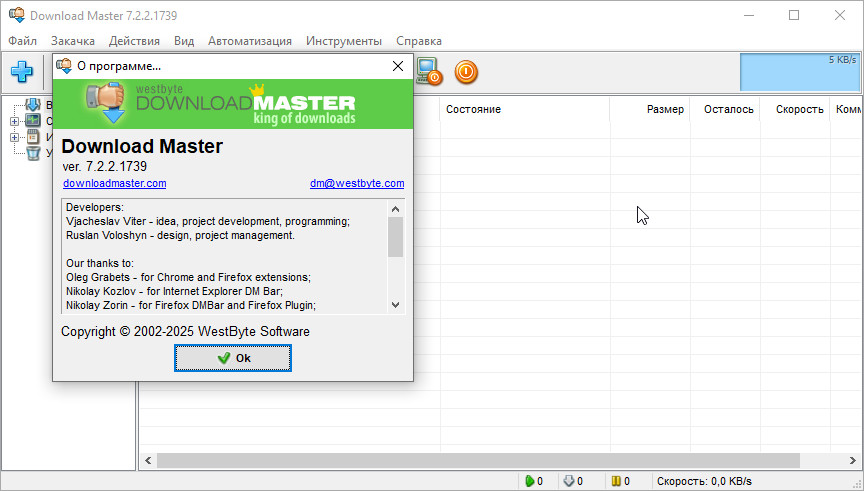Click the green active downloads status icon
864x491 pixels.
click(530, 481)
